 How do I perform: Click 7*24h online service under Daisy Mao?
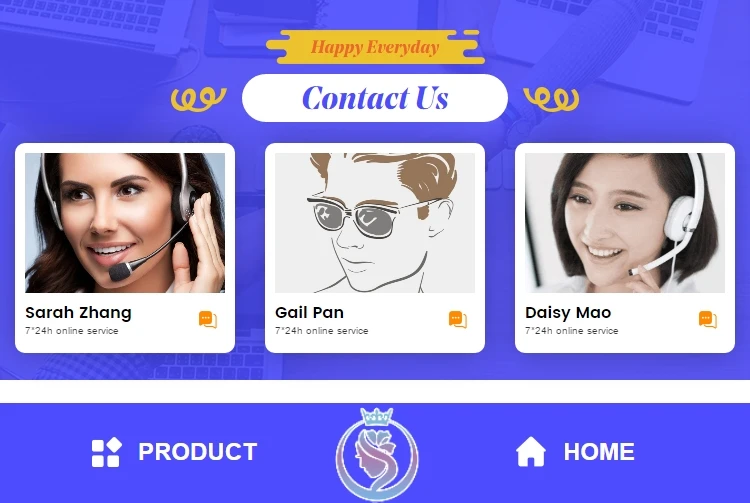coord(572,331)
